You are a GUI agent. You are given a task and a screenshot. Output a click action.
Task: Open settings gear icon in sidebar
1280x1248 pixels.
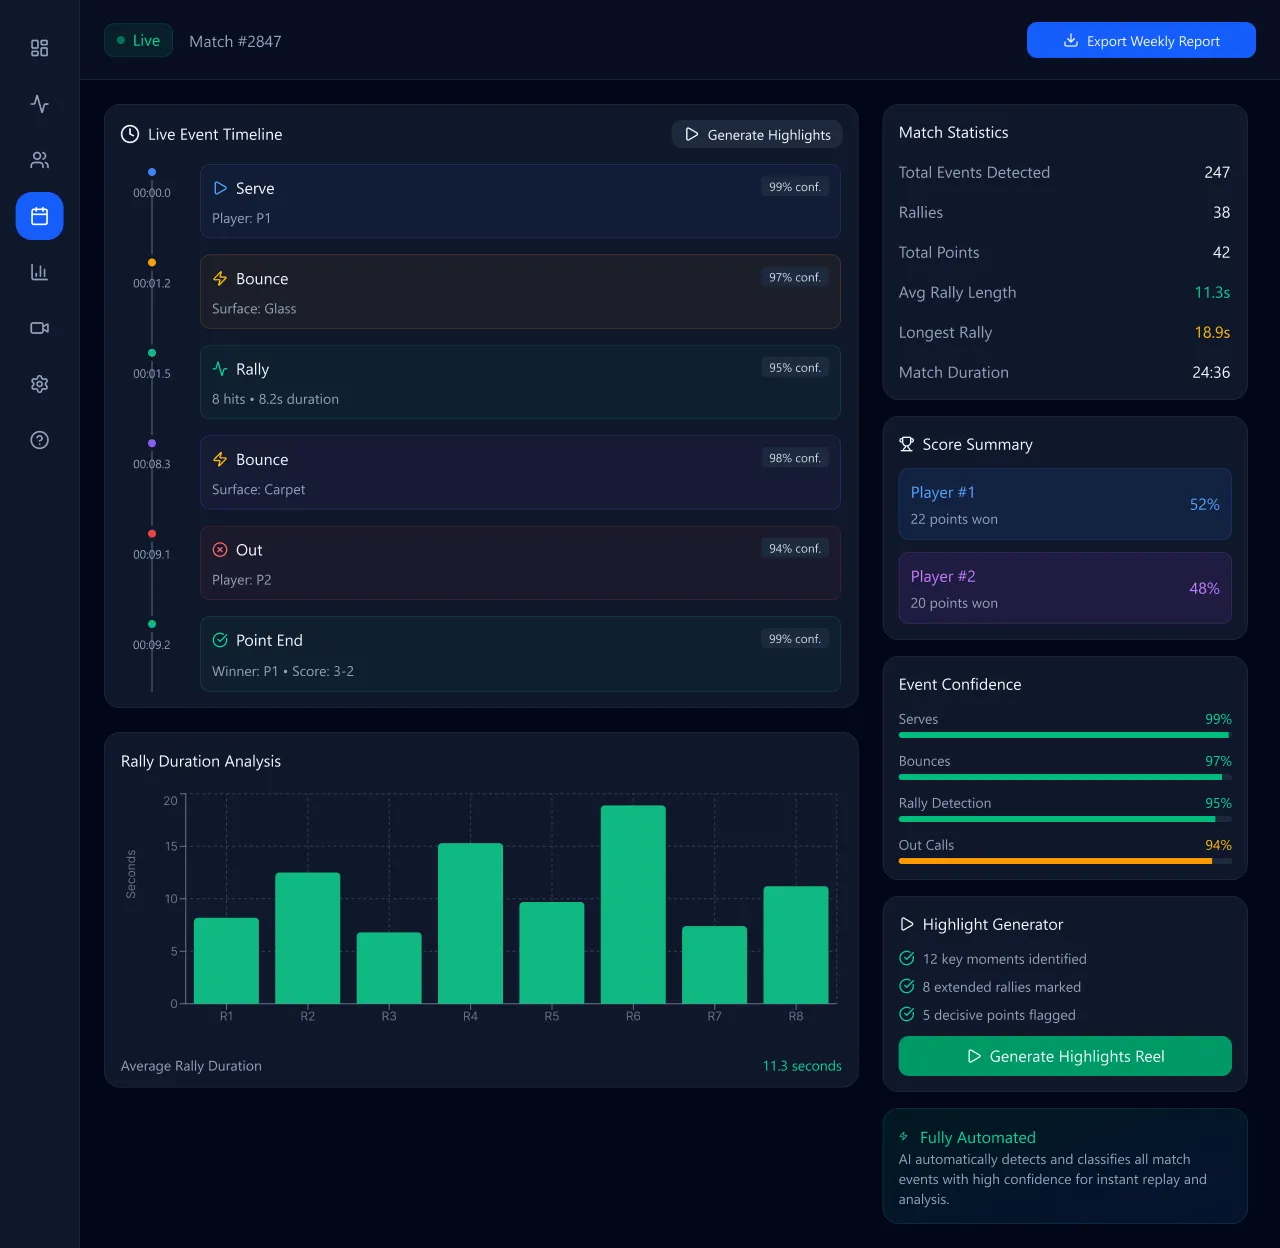[39, 384]
